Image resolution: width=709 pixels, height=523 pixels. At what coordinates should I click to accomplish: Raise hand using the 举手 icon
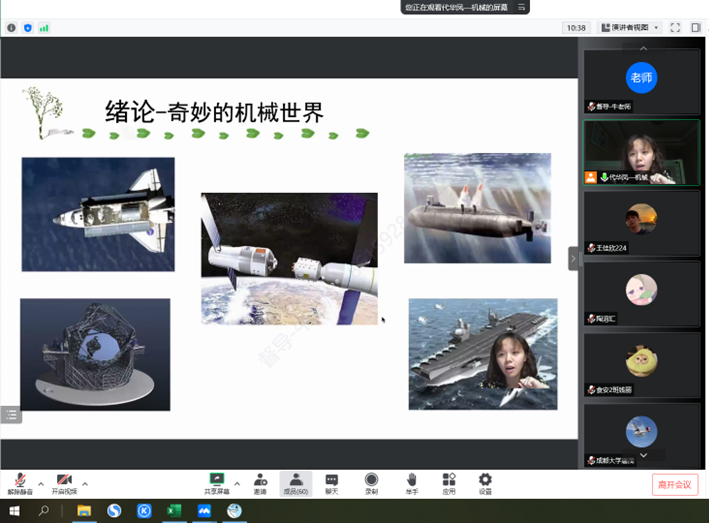click(x=411, y=481)
